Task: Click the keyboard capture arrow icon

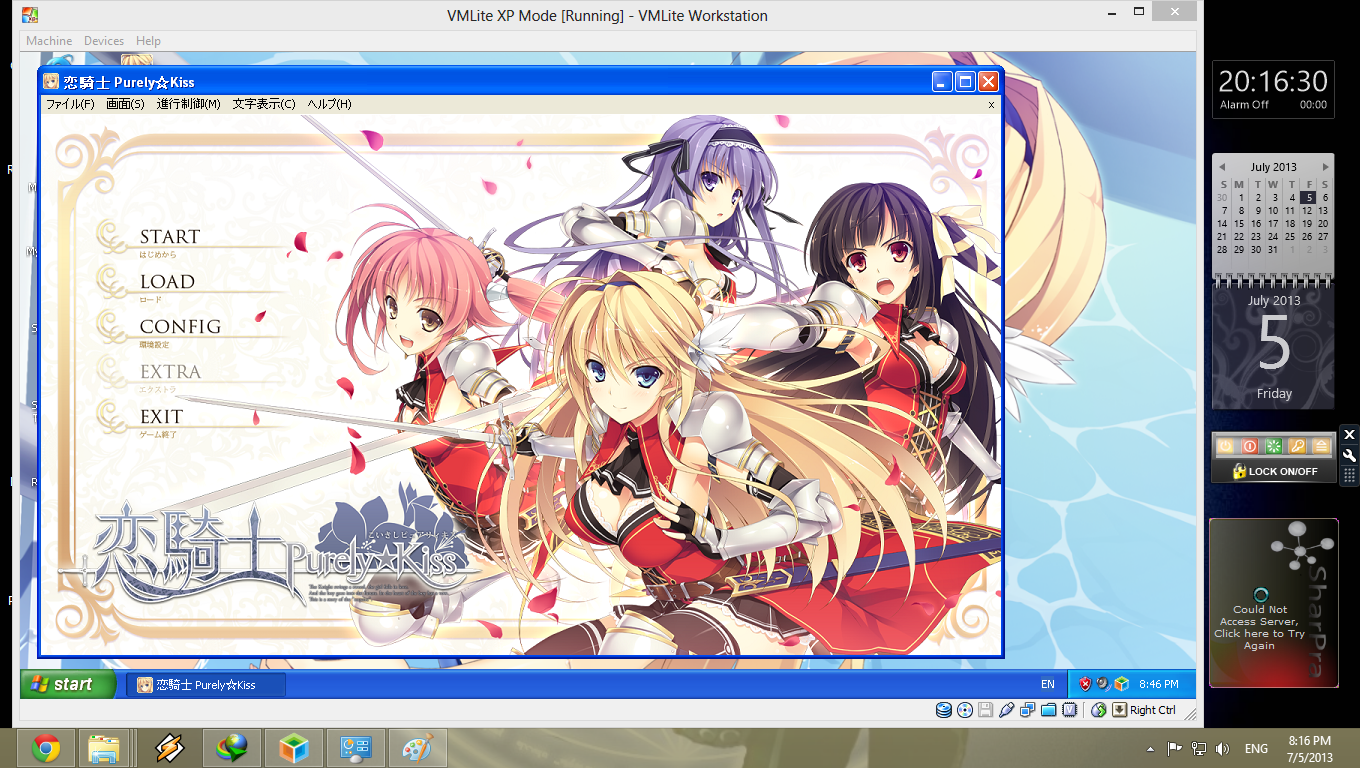Action: pyautogui.click(x=1120, y=710)
